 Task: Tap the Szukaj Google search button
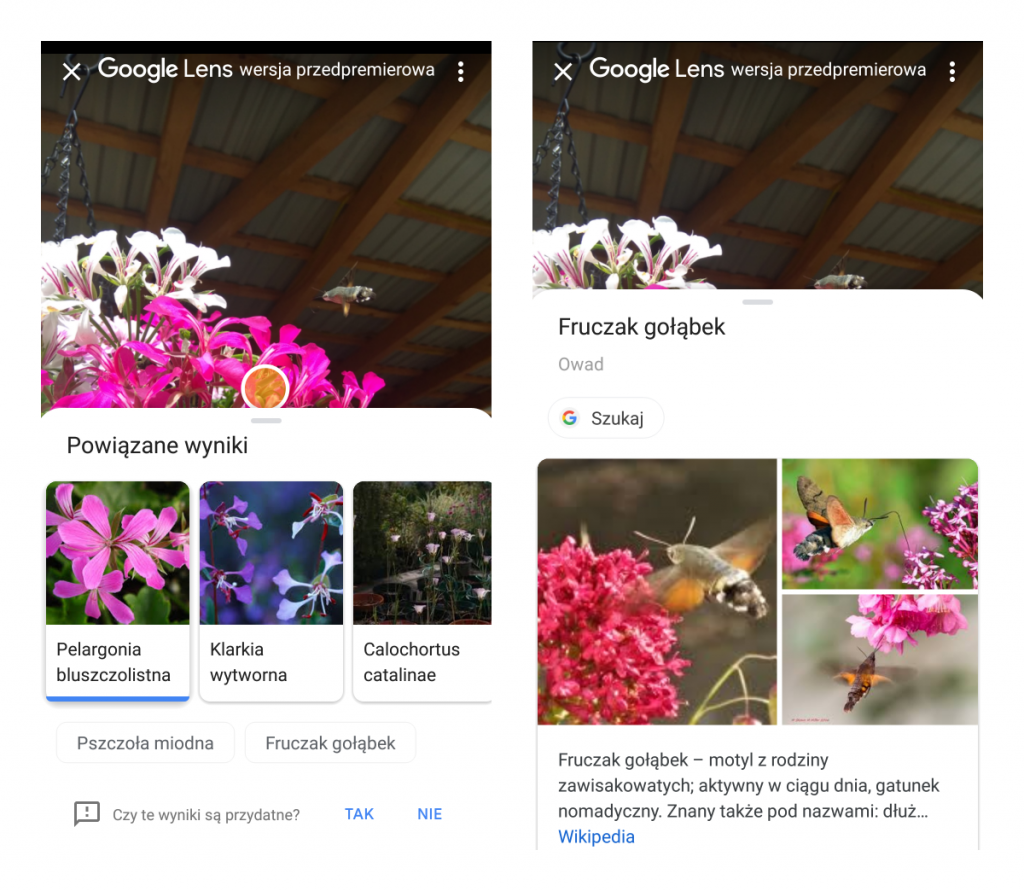605,418
